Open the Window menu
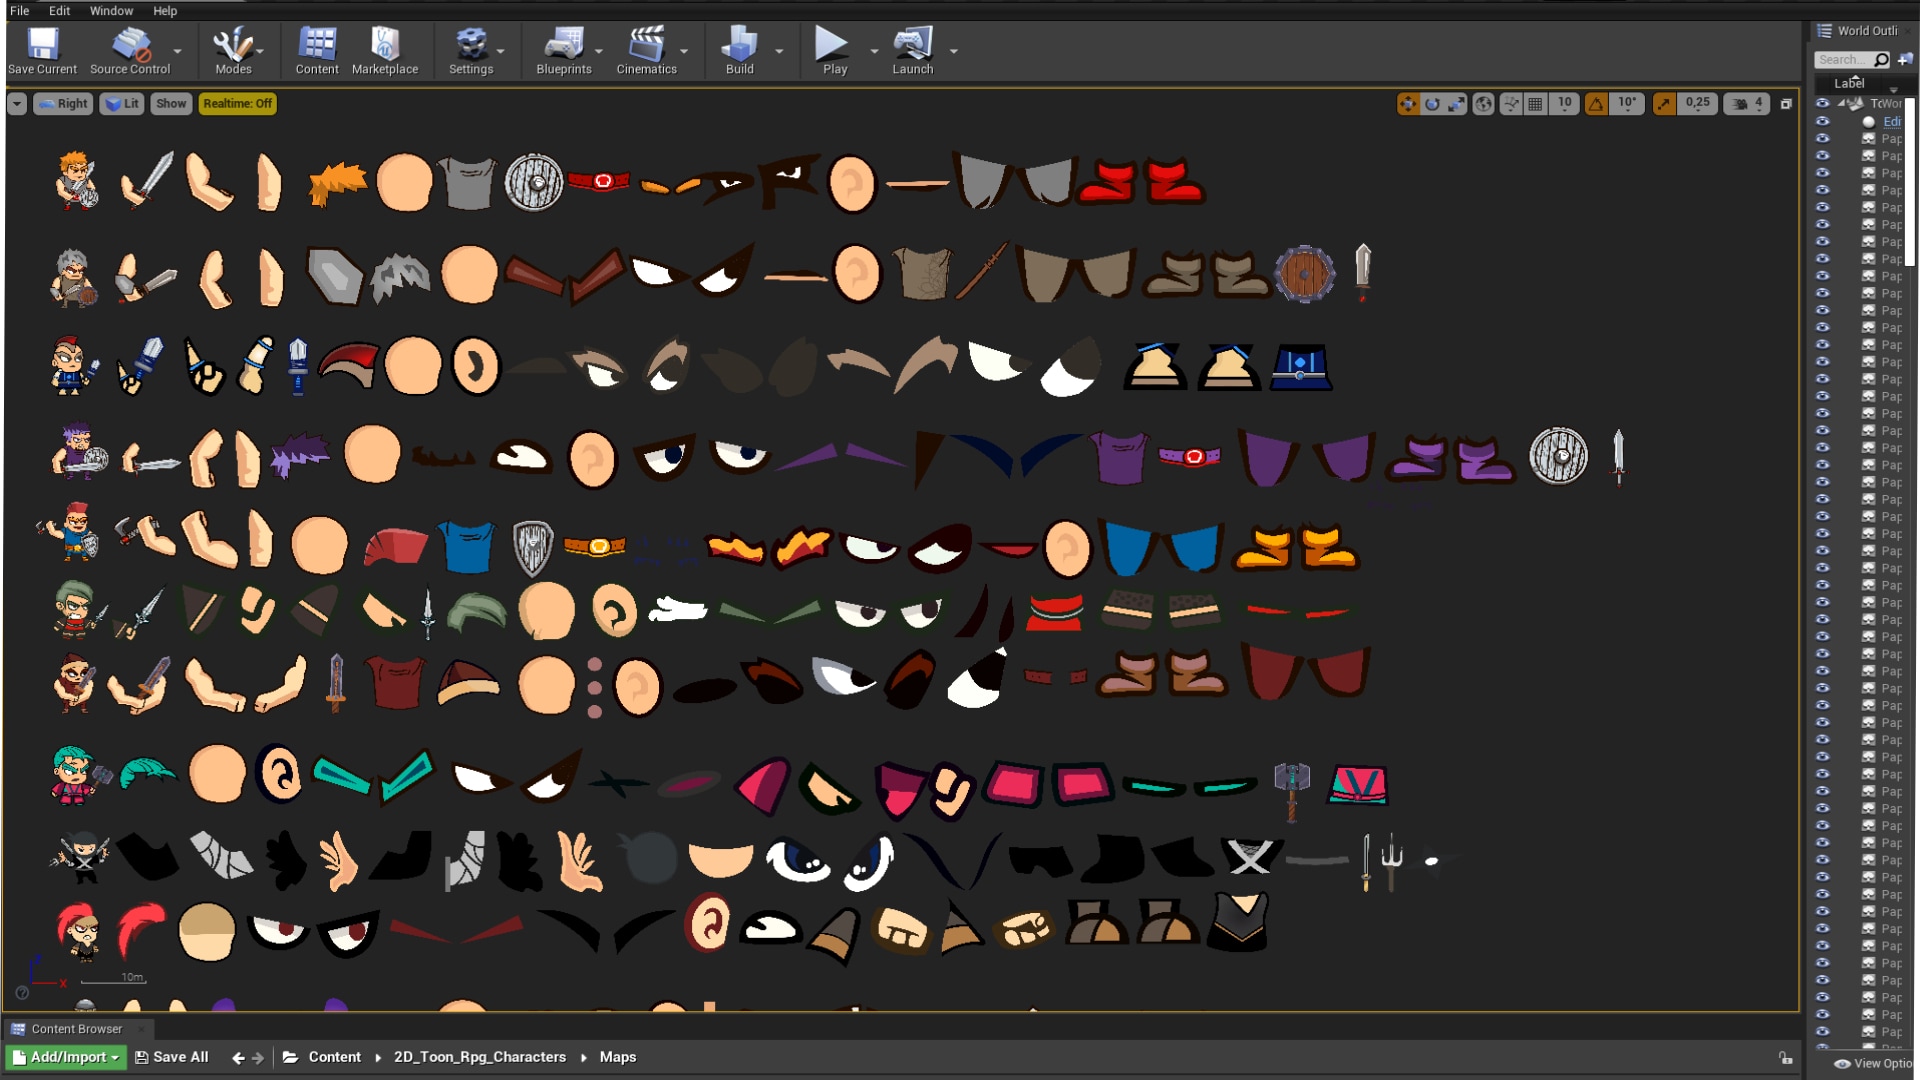This screenshot has width=1920, height=1080. tap(111, 10)
